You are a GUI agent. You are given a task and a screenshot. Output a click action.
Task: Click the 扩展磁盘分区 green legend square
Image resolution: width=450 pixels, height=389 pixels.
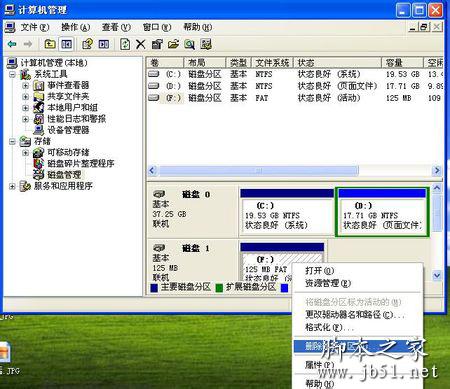click(x=219, y=288)
